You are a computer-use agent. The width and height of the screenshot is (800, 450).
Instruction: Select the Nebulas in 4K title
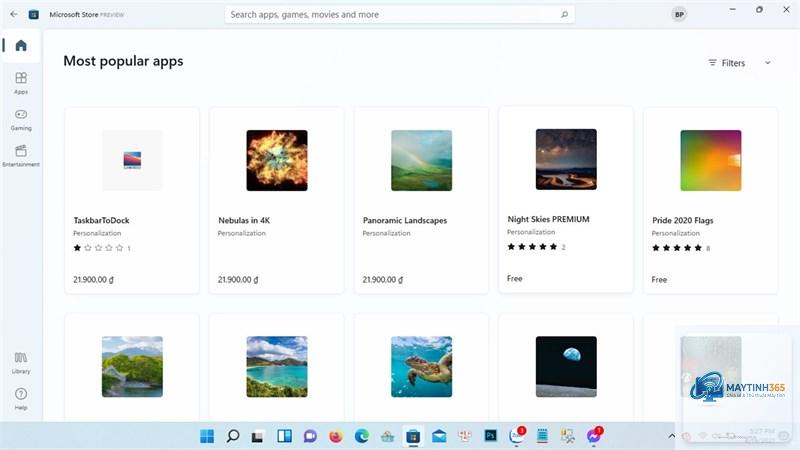tap(244, 220)
